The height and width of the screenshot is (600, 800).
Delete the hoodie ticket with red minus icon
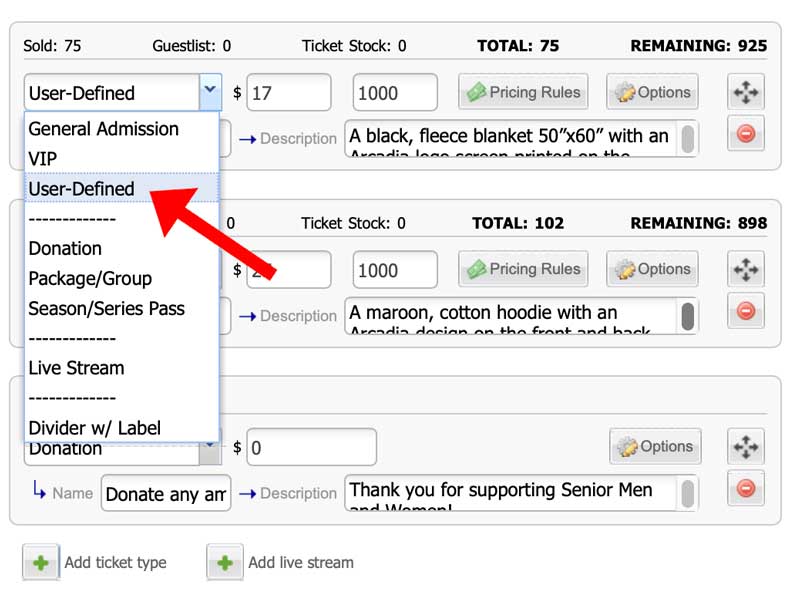point(745,311)
